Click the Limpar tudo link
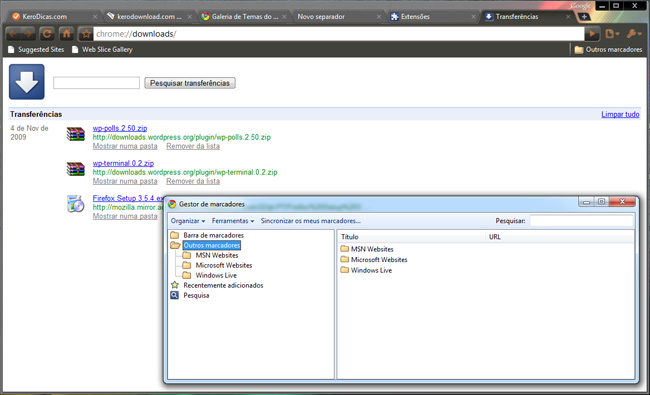Screen dimensions: 650x395 pyautogui.click(x=620, y=114)
